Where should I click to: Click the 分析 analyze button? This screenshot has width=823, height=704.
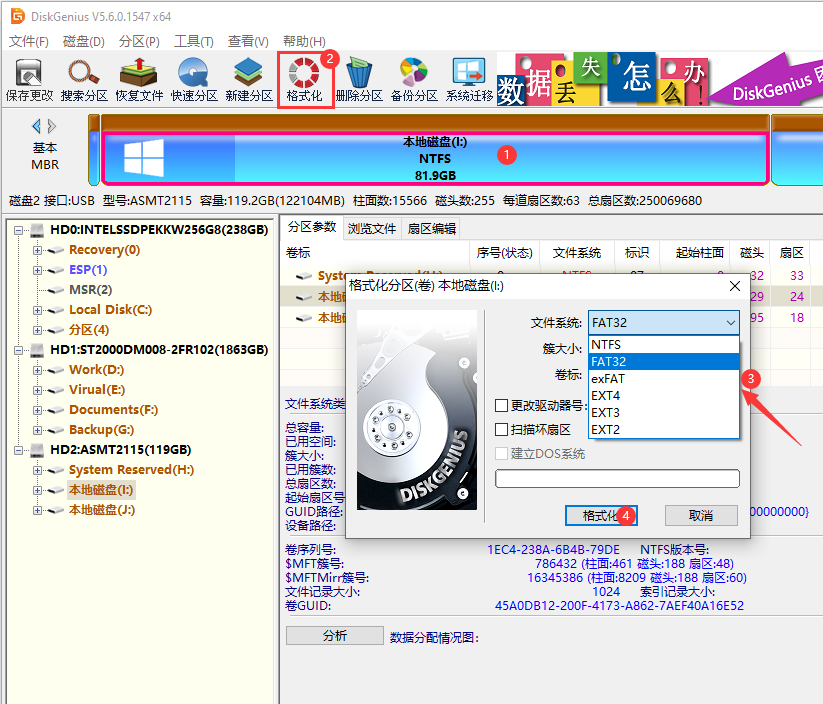(335, 636)
